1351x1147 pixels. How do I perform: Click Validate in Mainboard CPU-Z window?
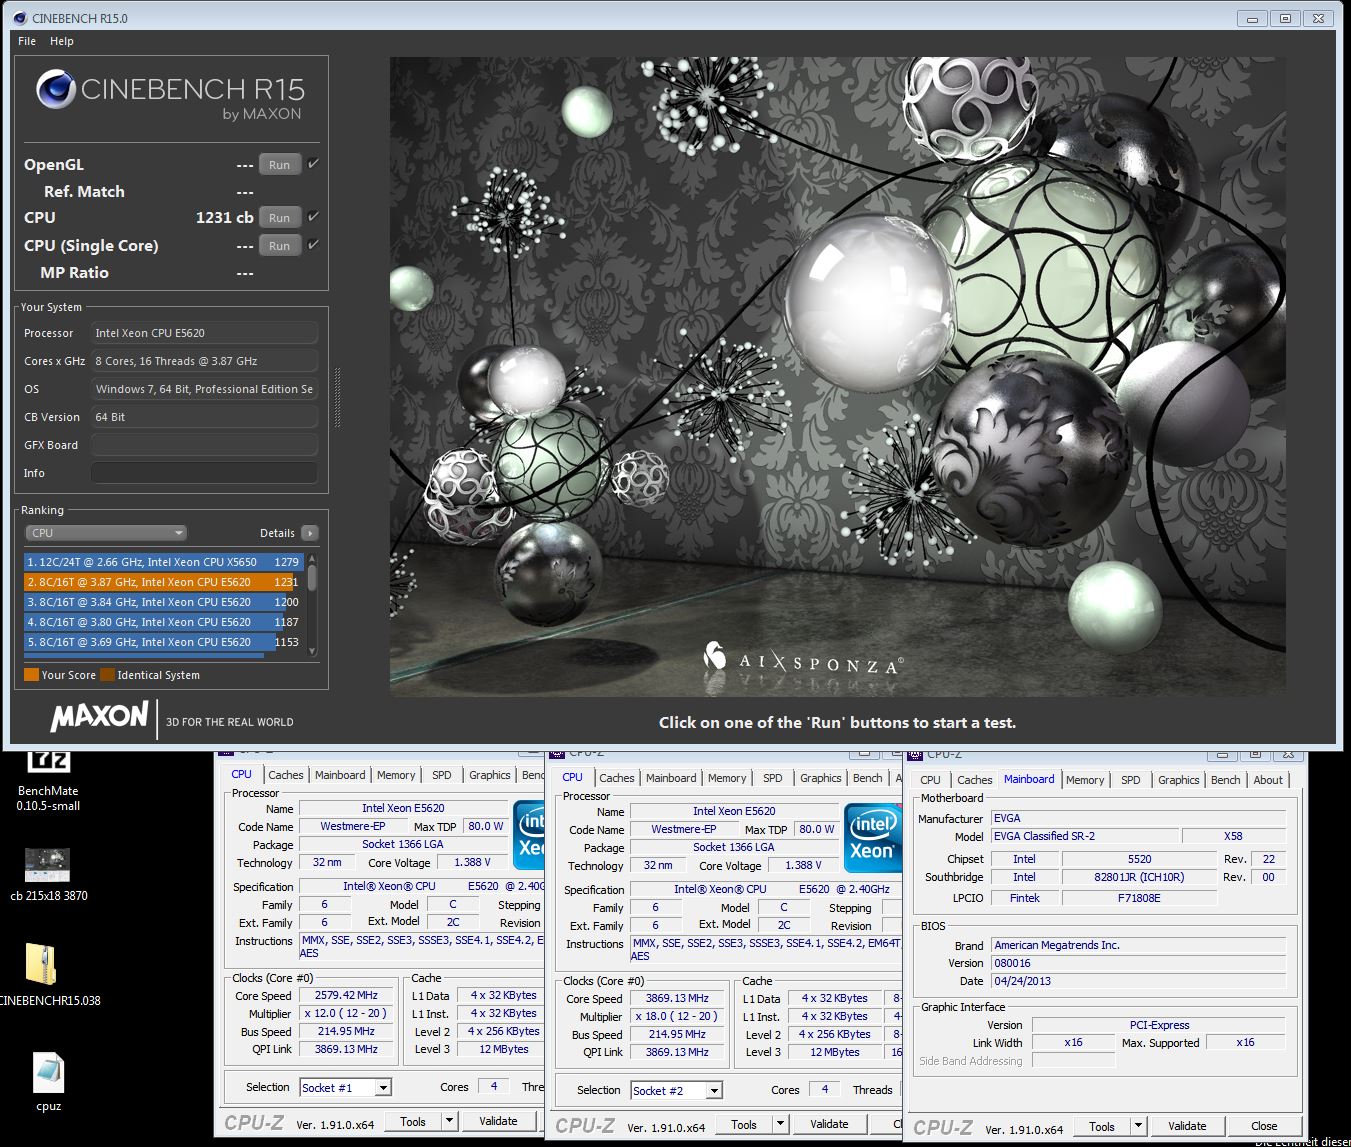[1187, 1126]
